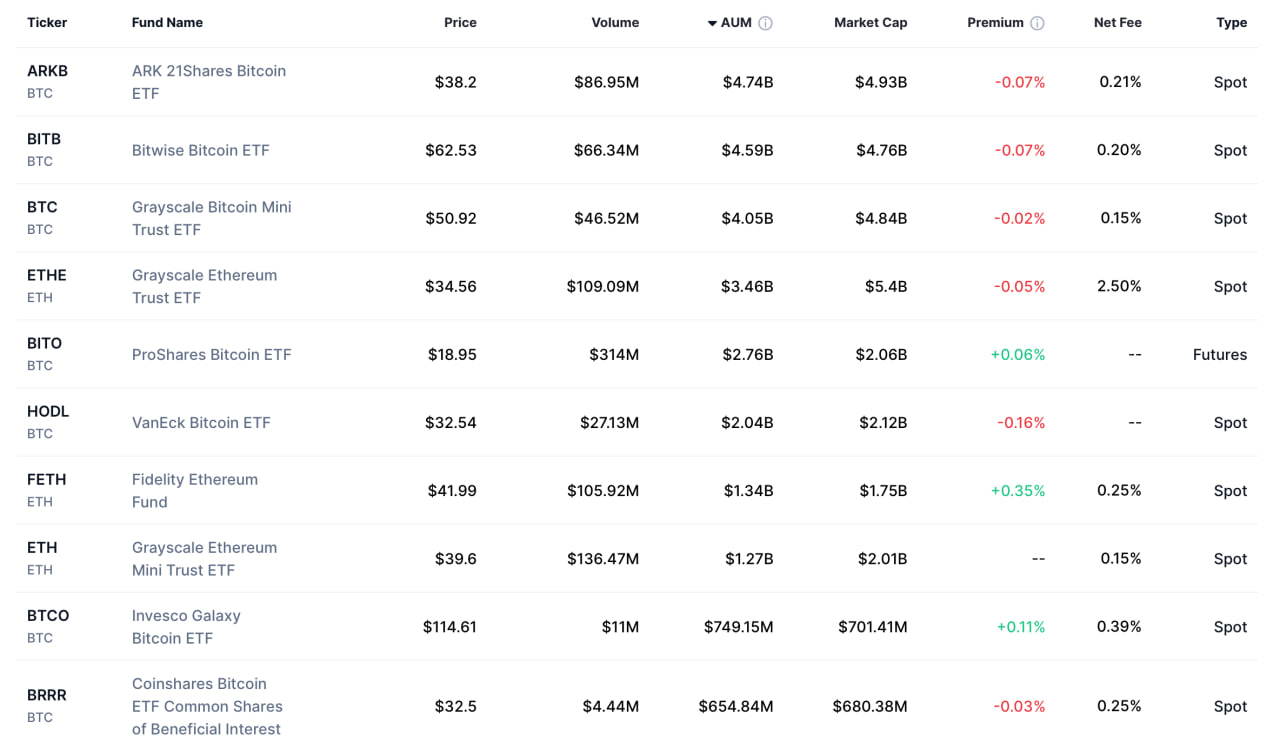The width and height of the screenshot is (1280, 749).
Task: Open Invesco Galaxy Bitcoin ETF details
Action: click(x=186, y=626)
